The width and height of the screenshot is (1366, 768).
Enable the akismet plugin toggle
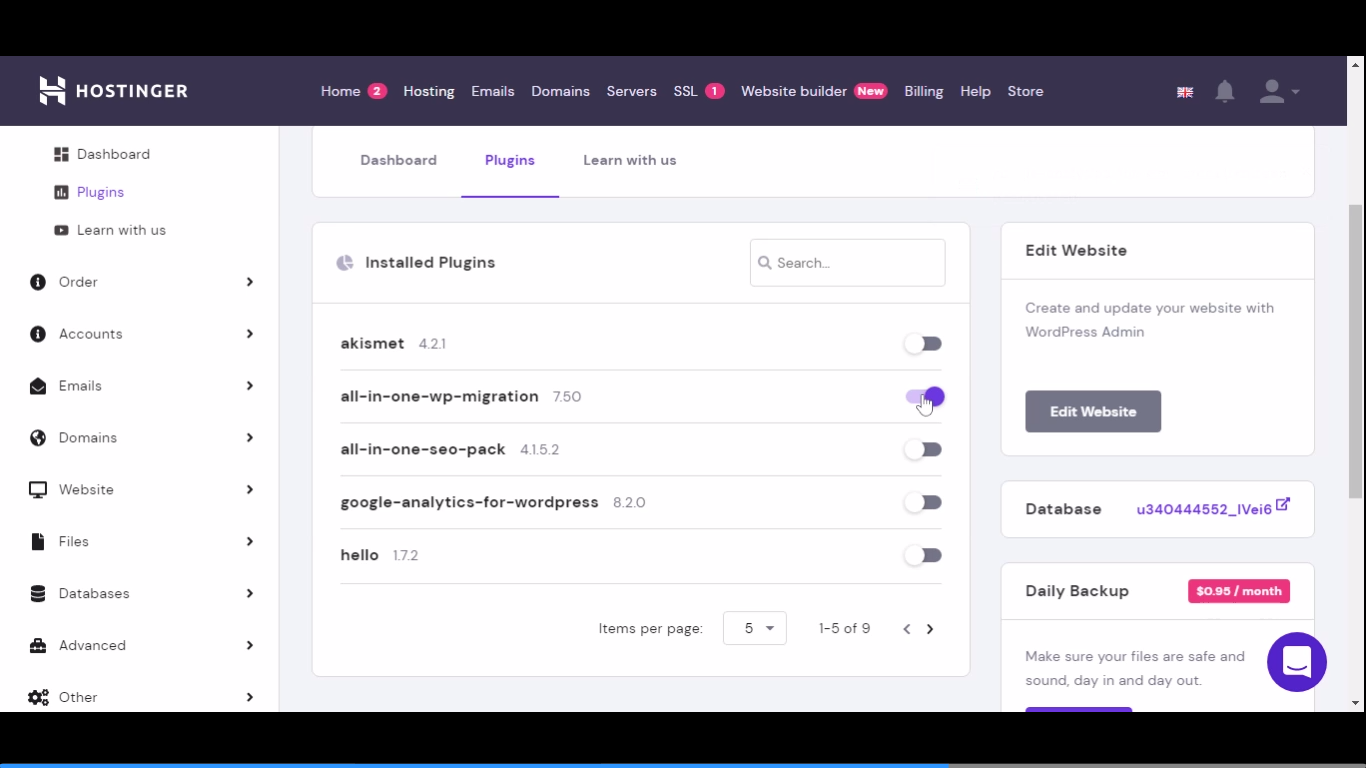tap(923, 344)
